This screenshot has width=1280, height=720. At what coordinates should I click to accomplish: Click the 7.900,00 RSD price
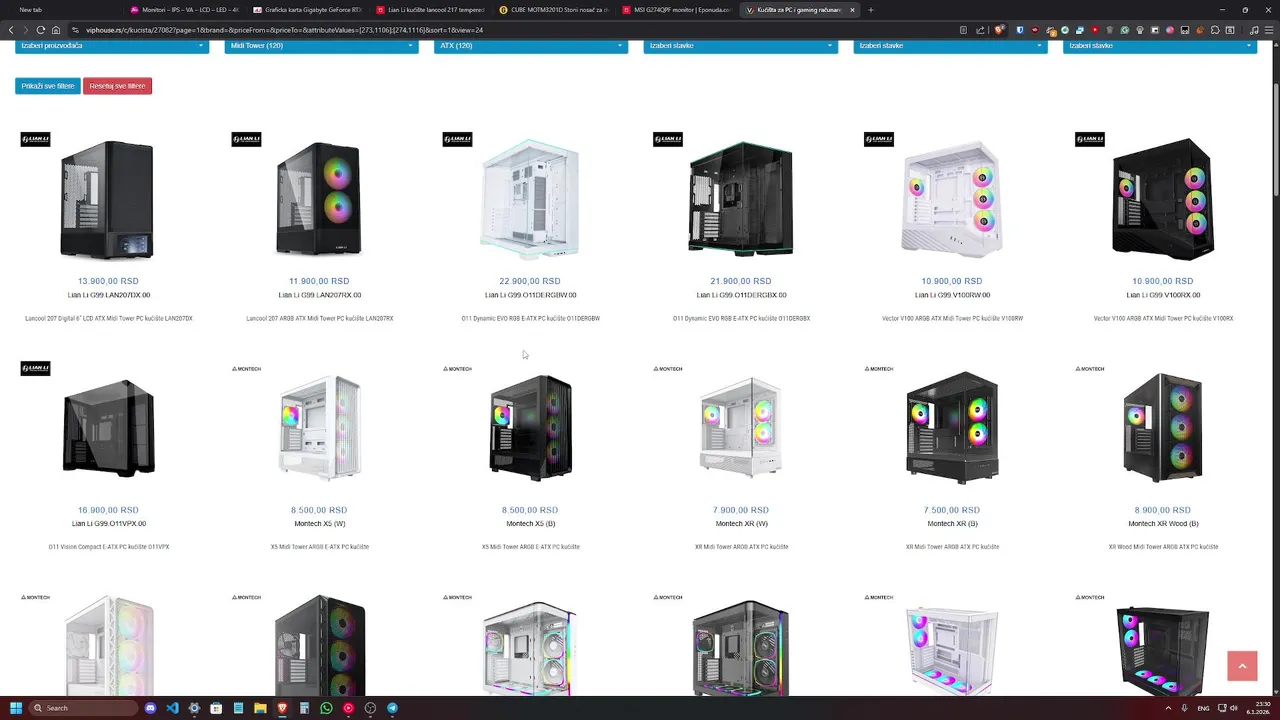pos(741,510)
